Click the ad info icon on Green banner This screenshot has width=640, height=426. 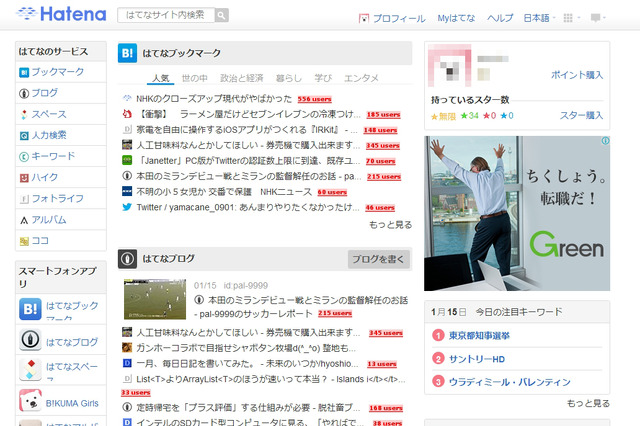click(x=605, y=141)
